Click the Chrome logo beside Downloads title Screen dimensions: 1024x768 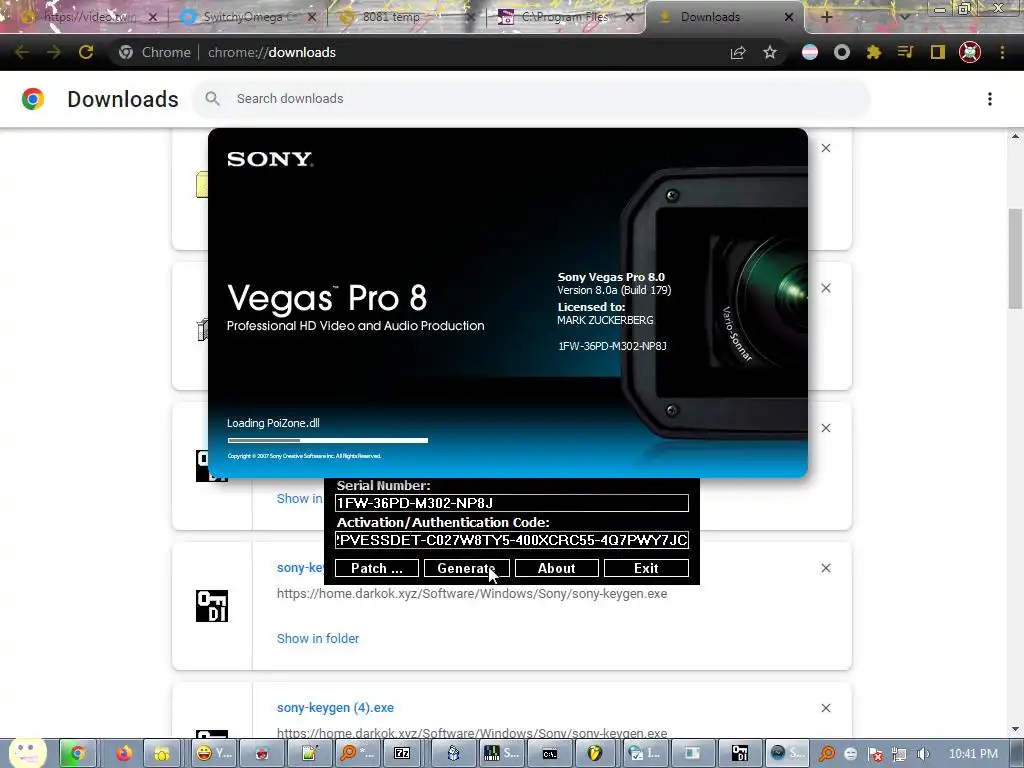point(33,99)
